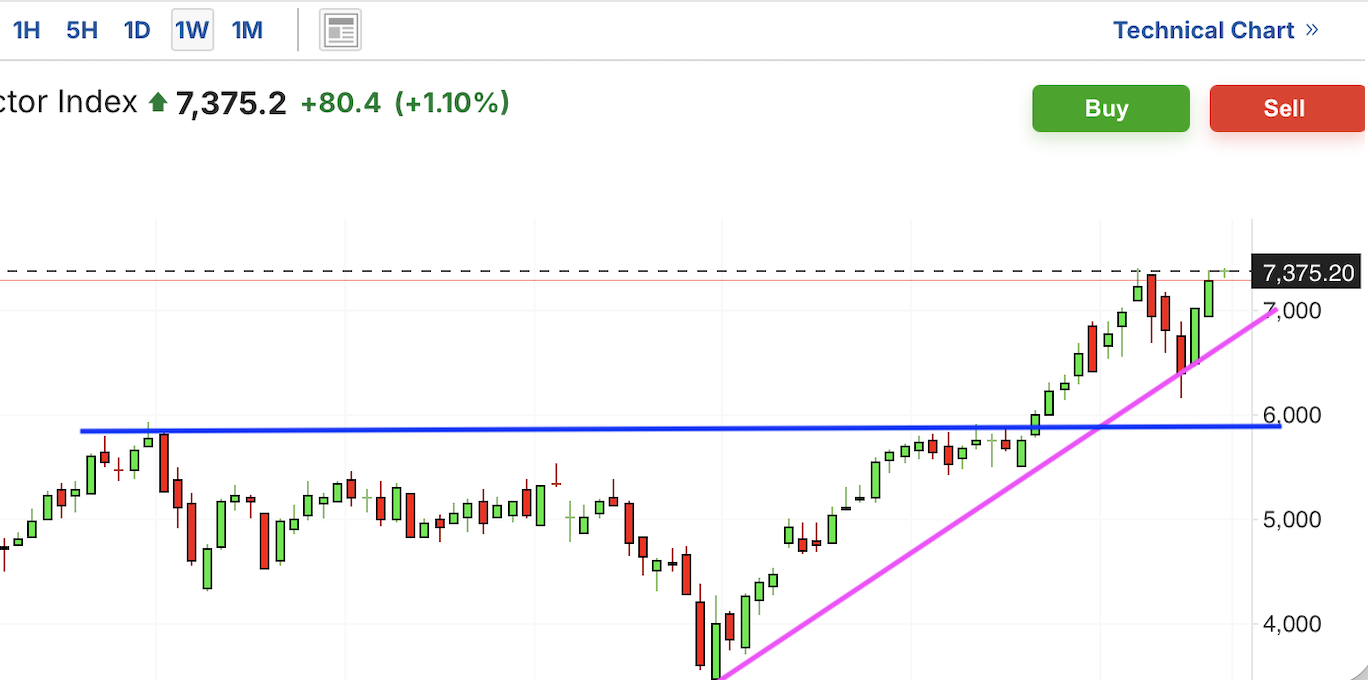Select the 1H timeframe
Screen dimensions: 1368x680
point(26,30)
